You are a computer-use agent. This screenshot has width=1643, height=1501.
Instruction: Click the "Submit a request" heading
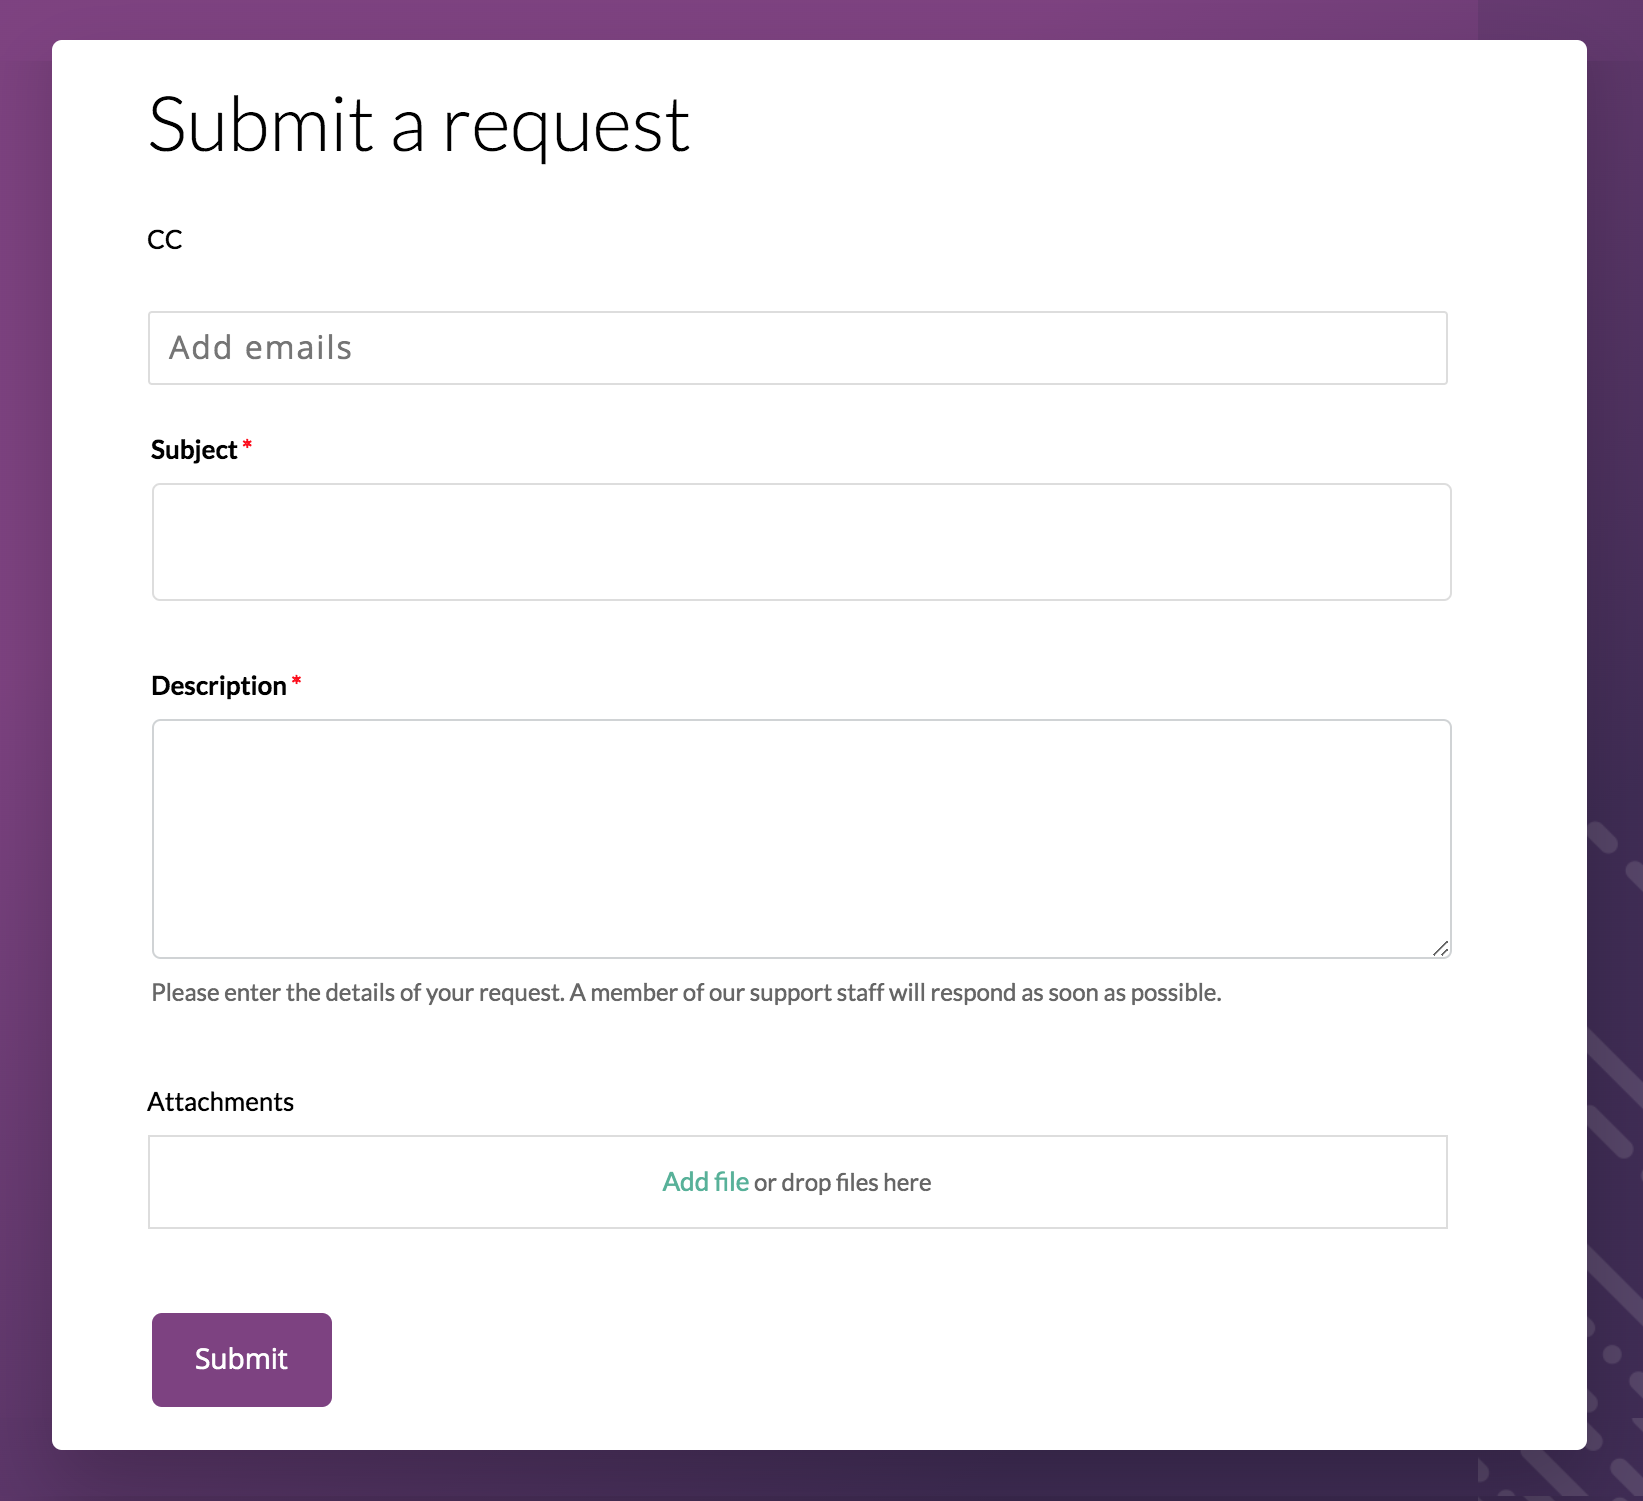pos(419,126)
